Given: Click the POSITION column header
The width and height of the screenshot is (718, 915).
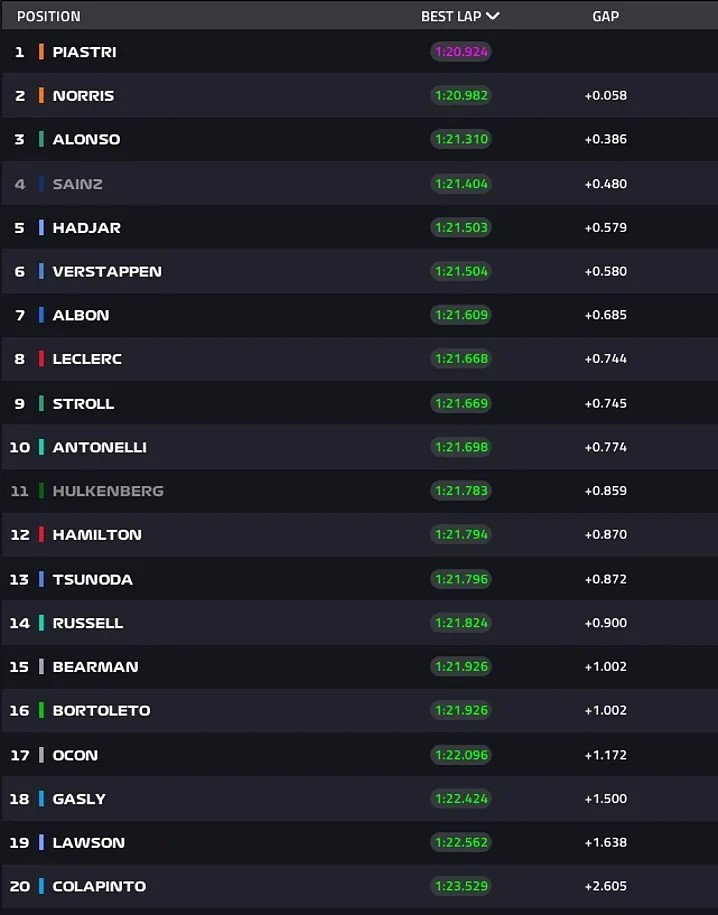Looking at the screenshot, I should pos(48,16).
